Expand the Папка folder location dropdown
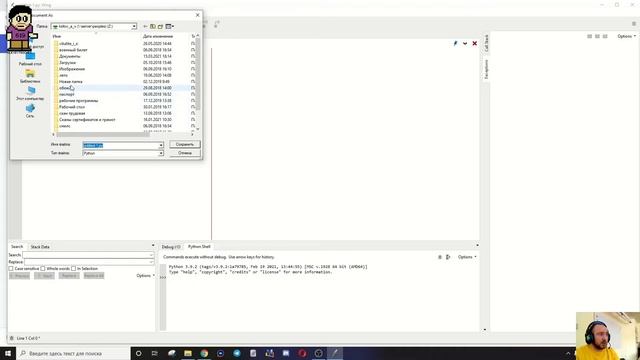The height and width of the screenshot is (360, 640). coord(134,27)
